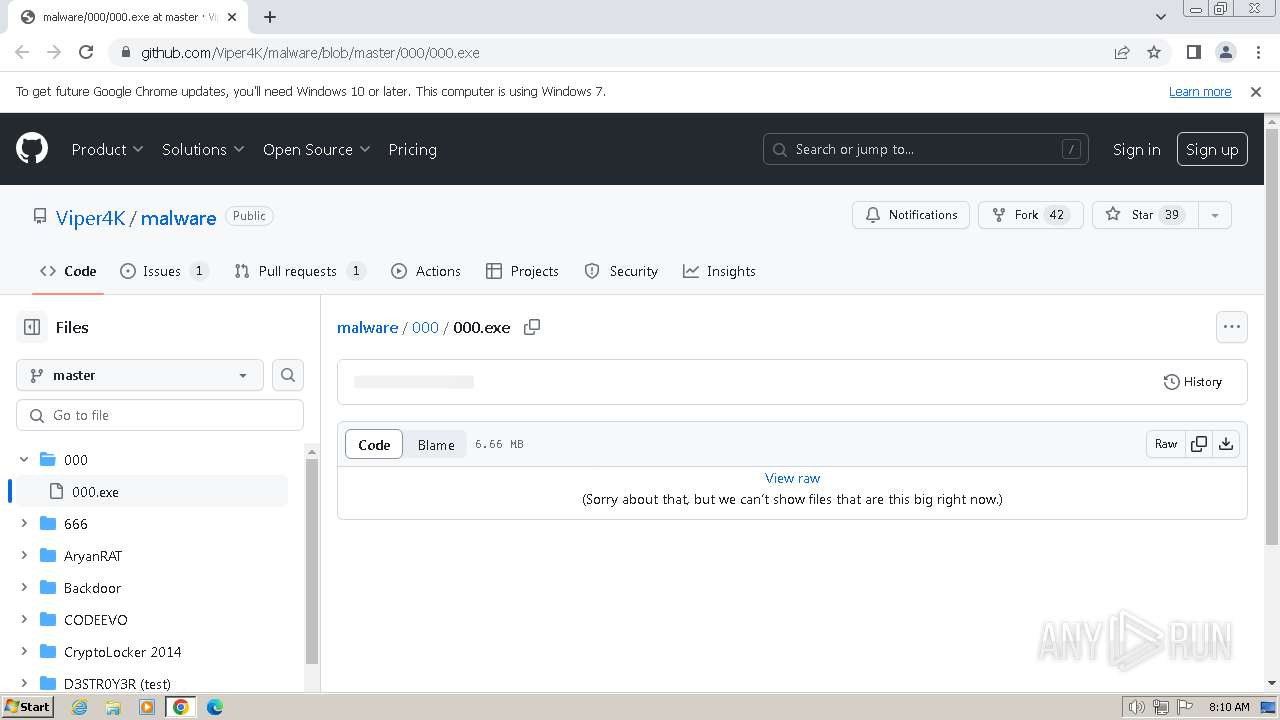Focus the Search or jump to field
The height and width of the screenshot is (720, 1280).
click(x=926, y=149)
